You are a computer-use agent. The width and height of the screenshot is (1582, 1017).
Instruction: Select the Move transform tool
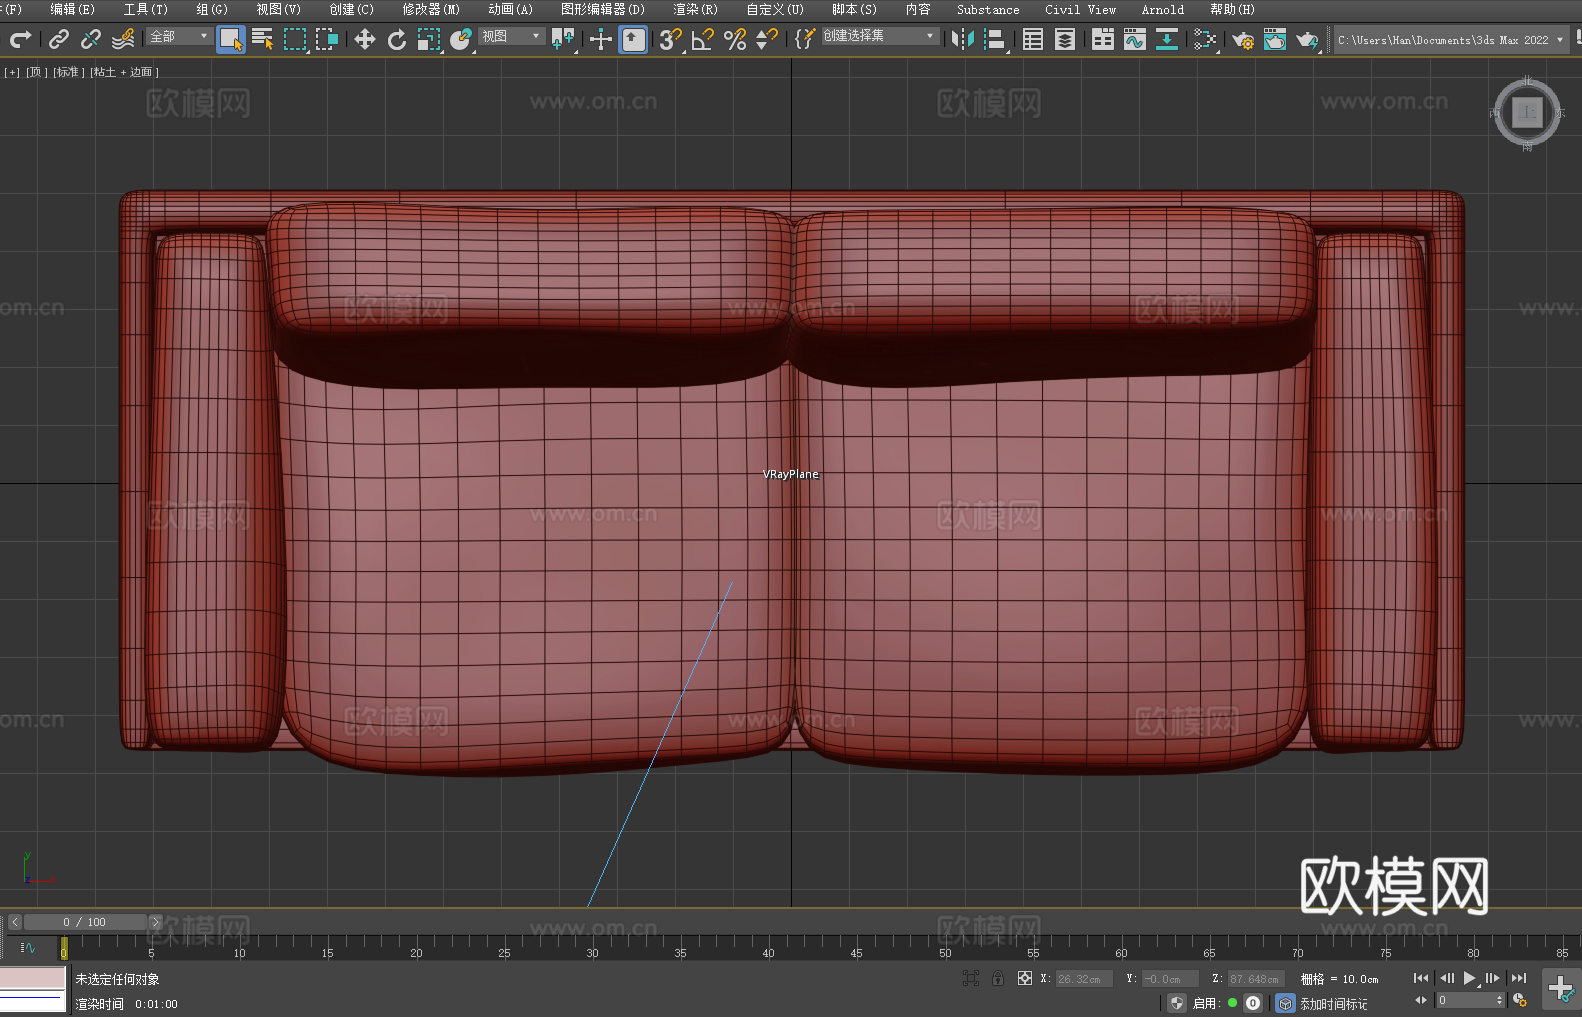(x=365, y=40)
